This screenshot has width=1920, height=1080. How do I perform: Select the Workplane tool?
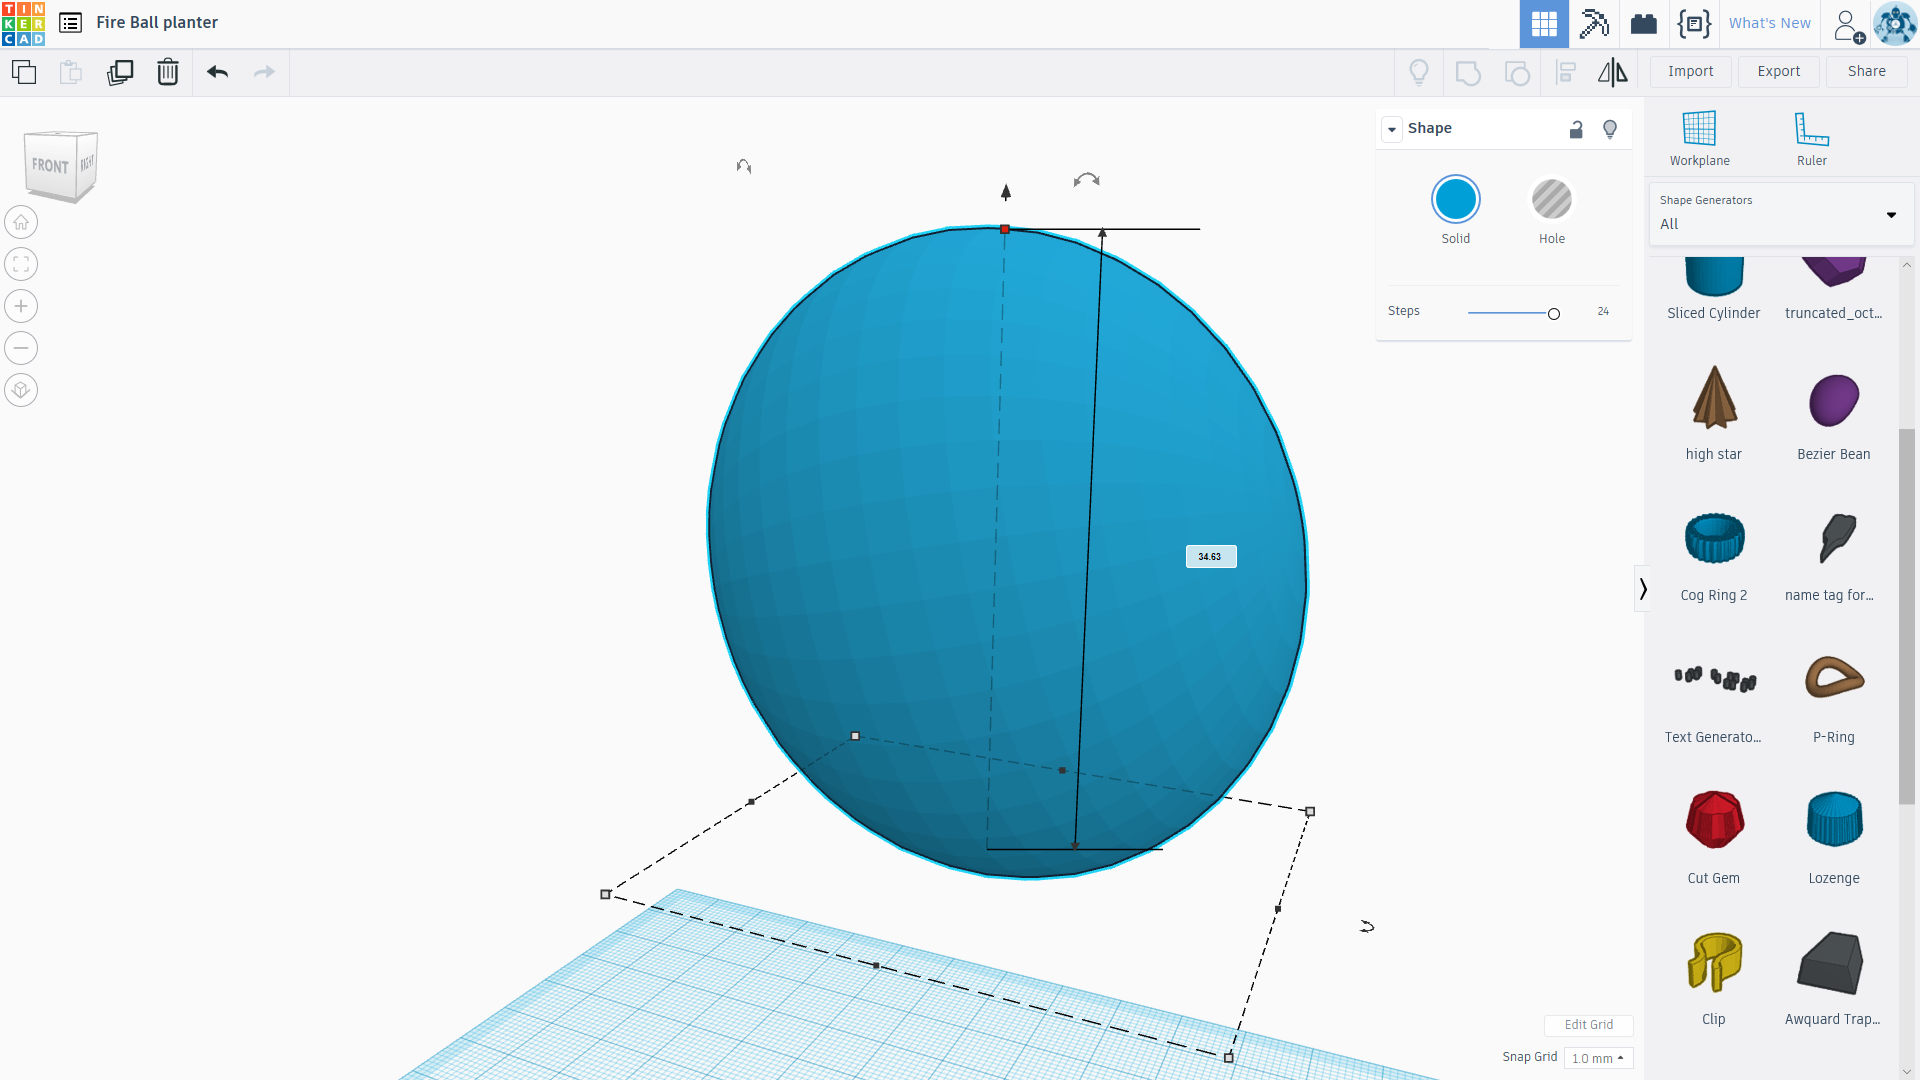(1699, 138)
